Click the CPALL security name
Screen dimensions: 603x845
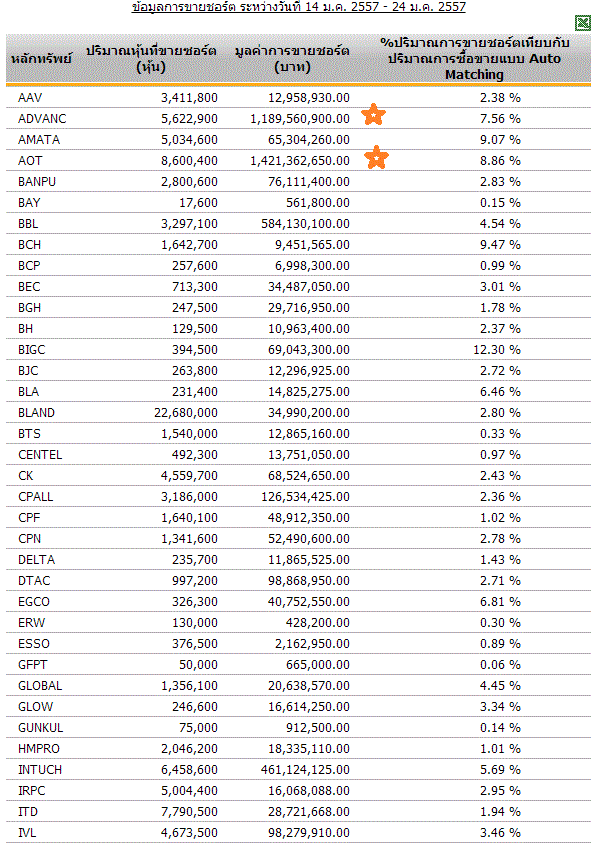pos(37,497)
